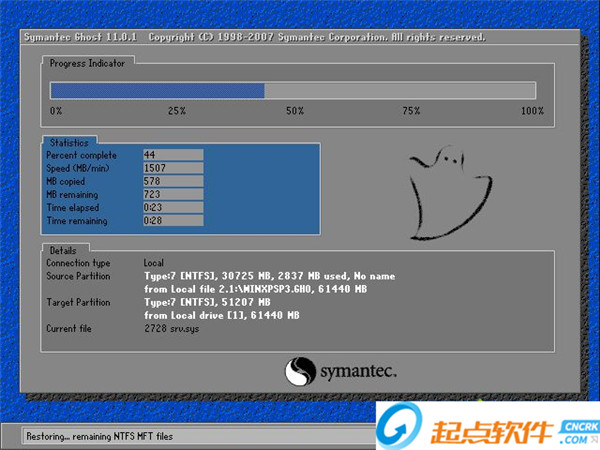The height and width of the screenshot is (450, 600).
Task: Click the 'Current file' label
Action: 69,328
